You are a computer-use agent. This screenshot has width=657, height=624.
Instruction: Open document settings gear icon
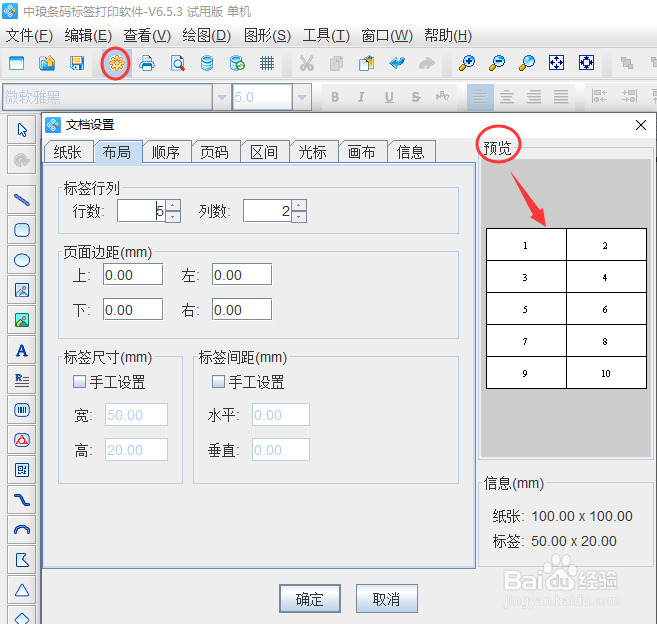[x=116, y=63]
